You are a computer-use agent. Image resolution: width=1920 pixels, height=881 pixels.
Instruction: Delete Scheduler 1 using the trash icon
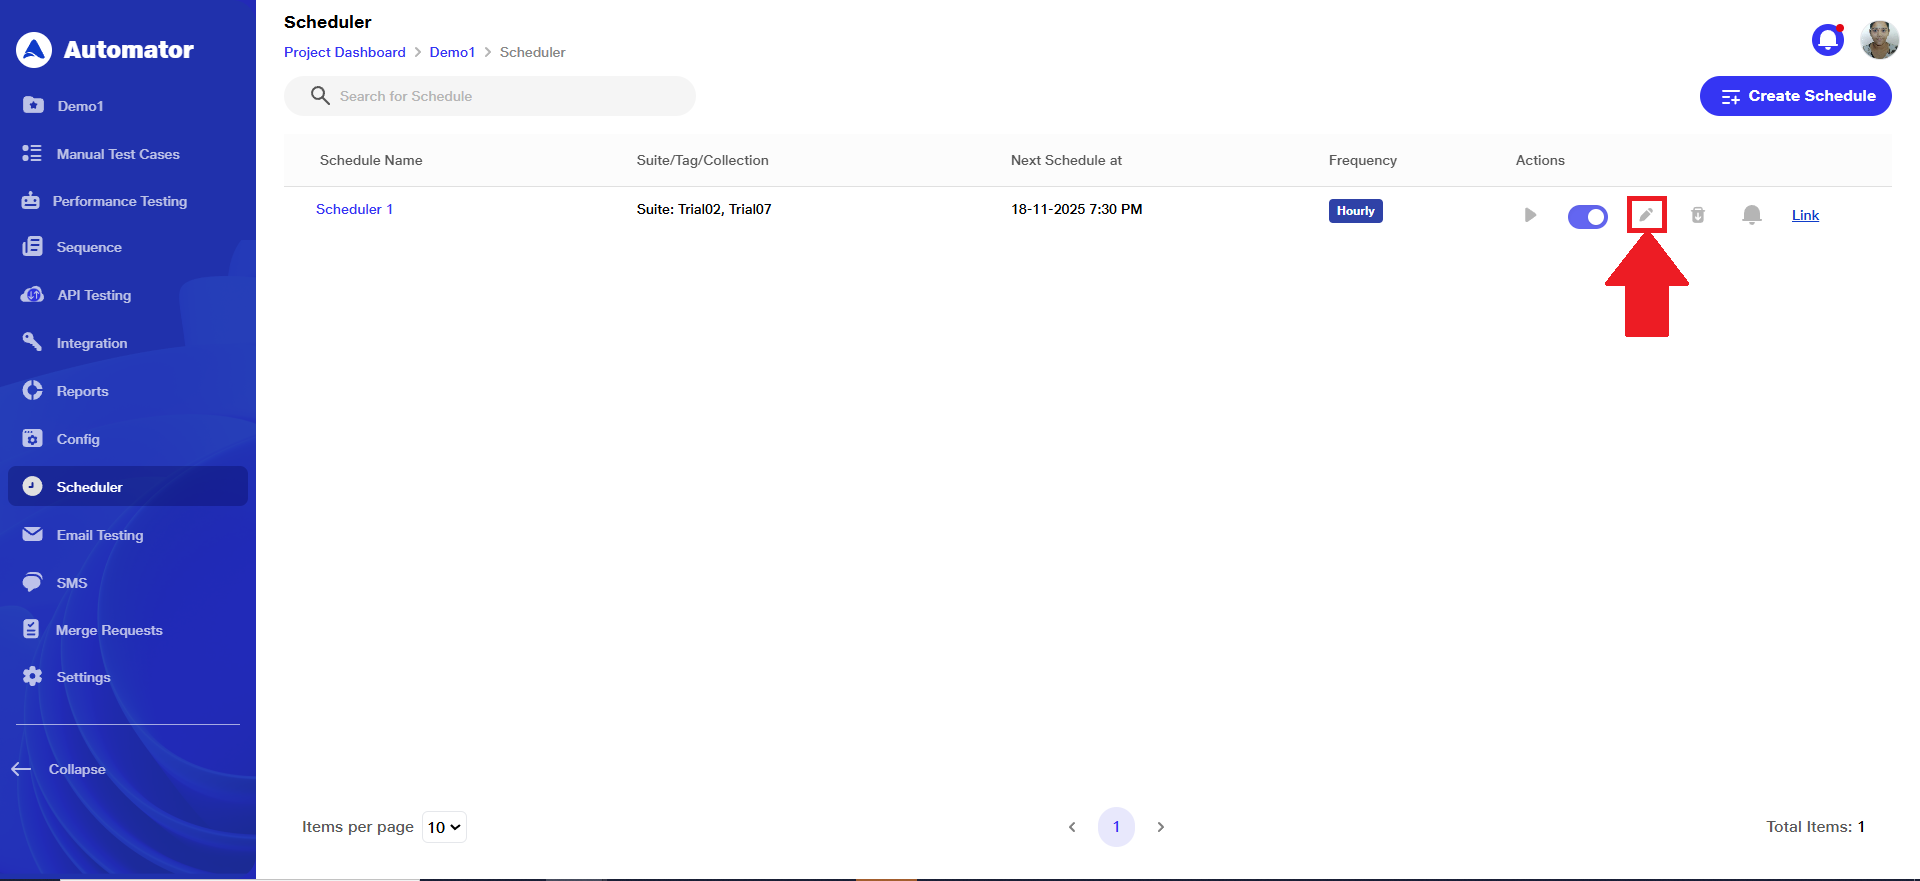pyautogui.click(x=1697, y=215)
